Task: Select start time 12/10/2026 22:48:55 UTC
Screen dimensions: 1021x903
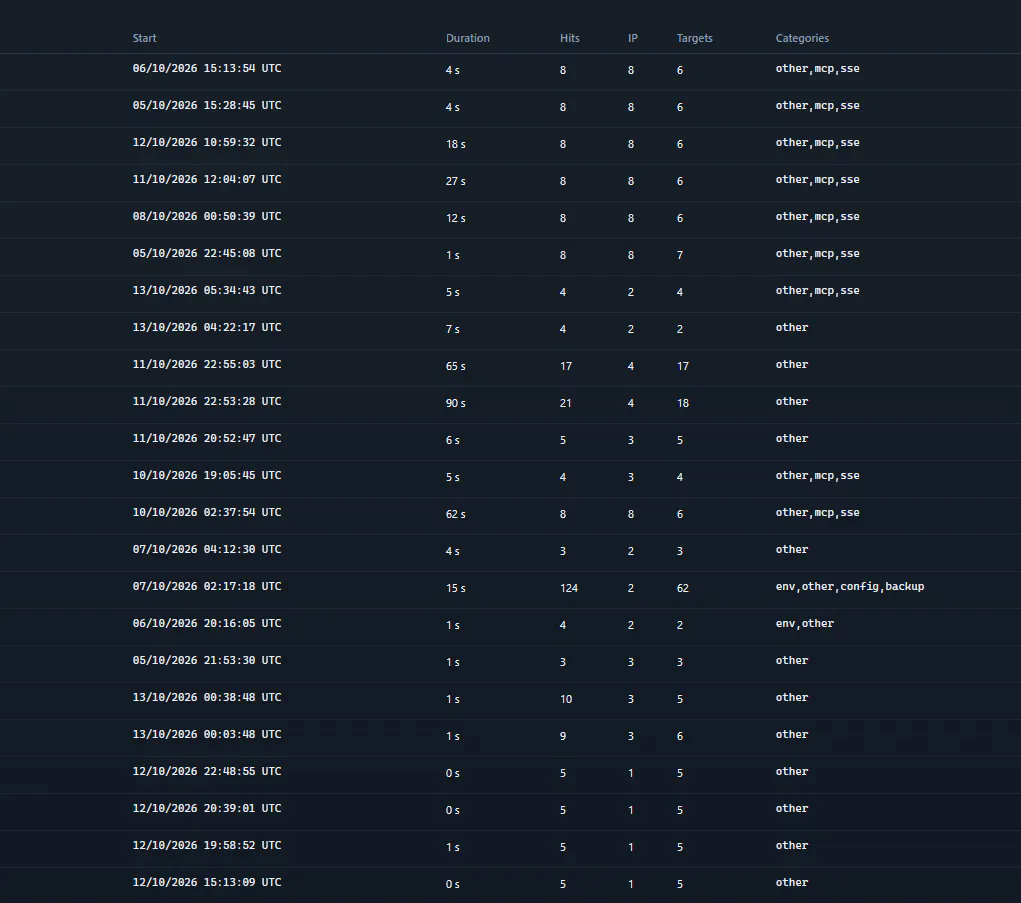Action: 207,771
